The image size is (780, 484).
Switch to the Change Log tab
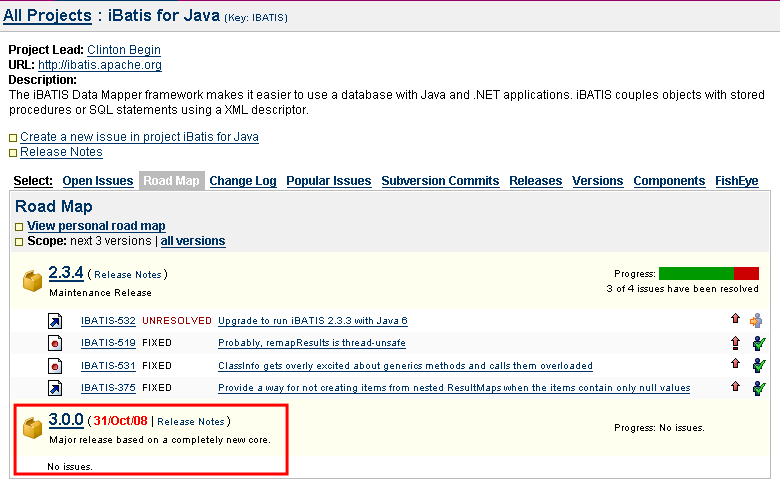click(x=243, y=181)
